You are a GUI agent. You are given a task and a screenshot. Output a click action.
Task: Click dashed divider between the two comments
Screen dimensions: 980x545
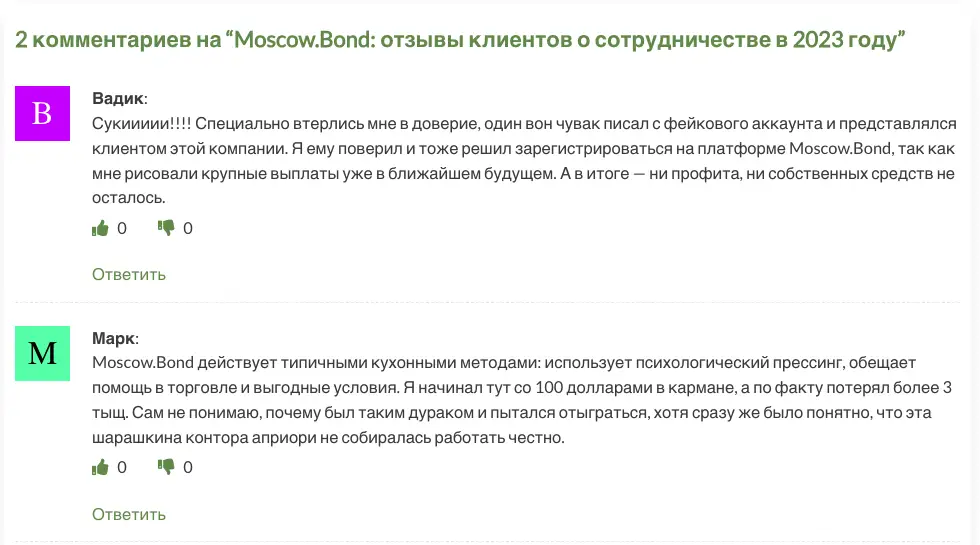click(488, 302)
